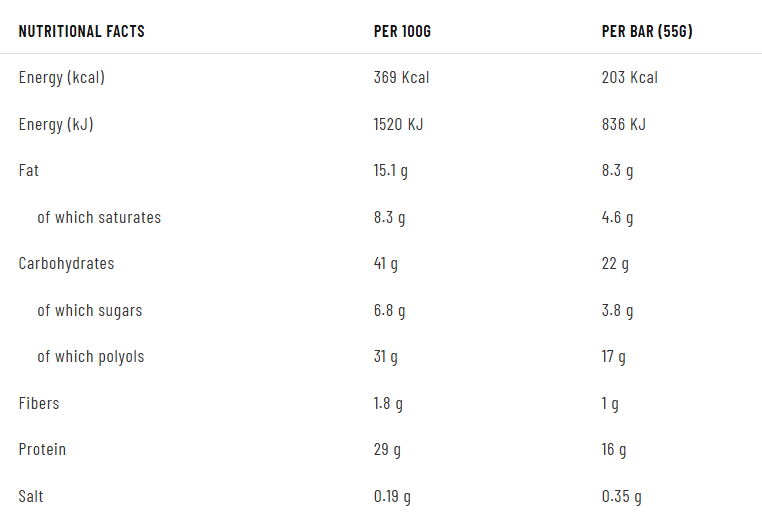Click the 836 KJ per bar value
762x523 pixels.
click(624, 124)
